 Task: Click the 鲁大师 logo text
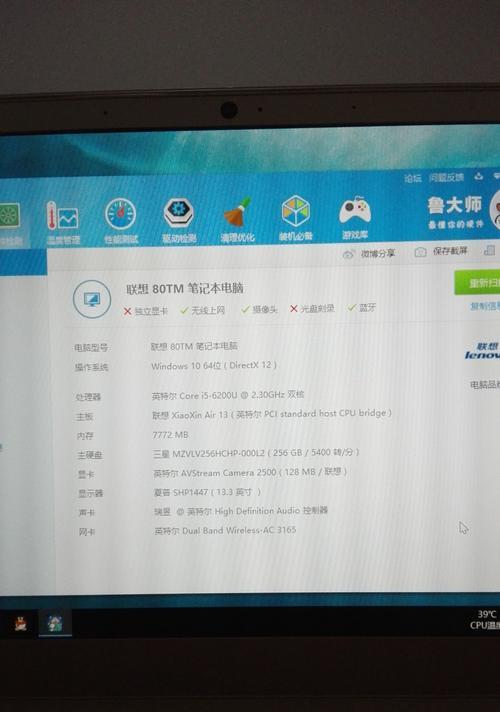tap(454, 205)
